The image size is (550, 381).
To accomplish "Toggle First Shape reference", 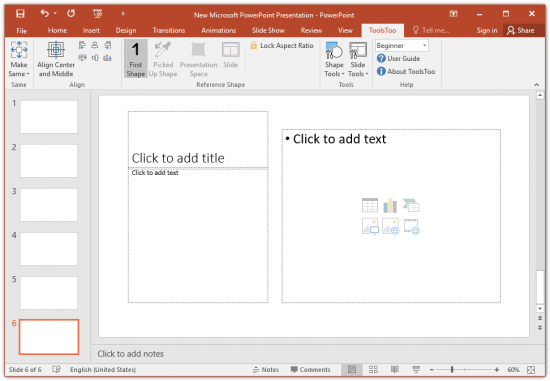I will 136,59.
